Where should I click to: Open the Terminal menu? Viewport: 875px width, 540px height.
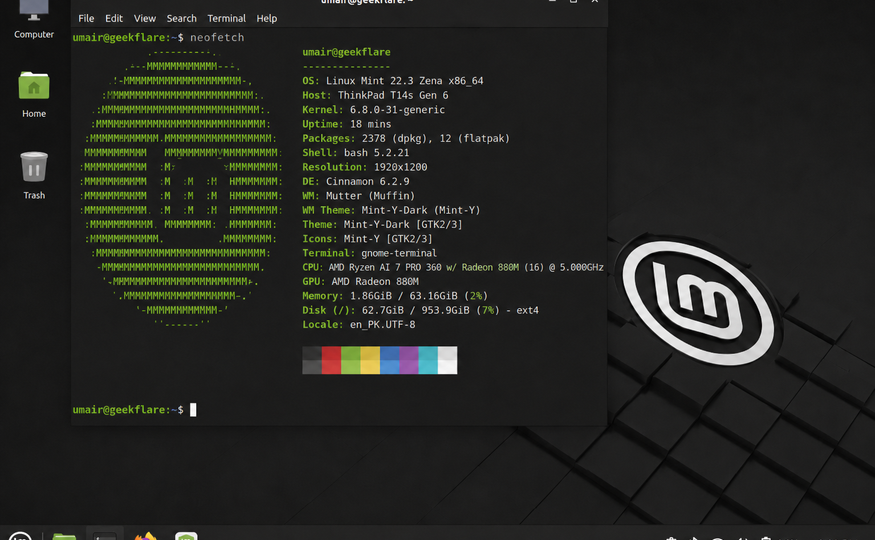click(x=226, y=18)
